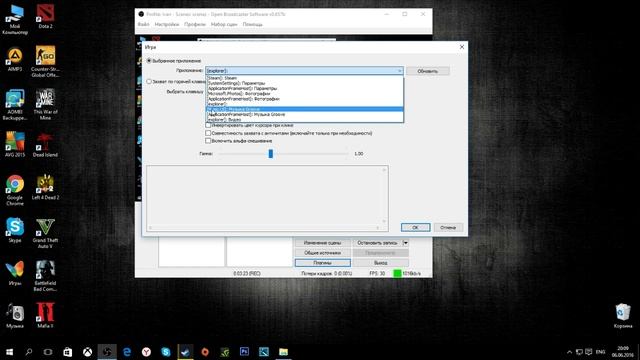This screenshot has height=360, width=640.
Task: Open the 'Набор сцен' menu
Action: [x=224, y=24]
